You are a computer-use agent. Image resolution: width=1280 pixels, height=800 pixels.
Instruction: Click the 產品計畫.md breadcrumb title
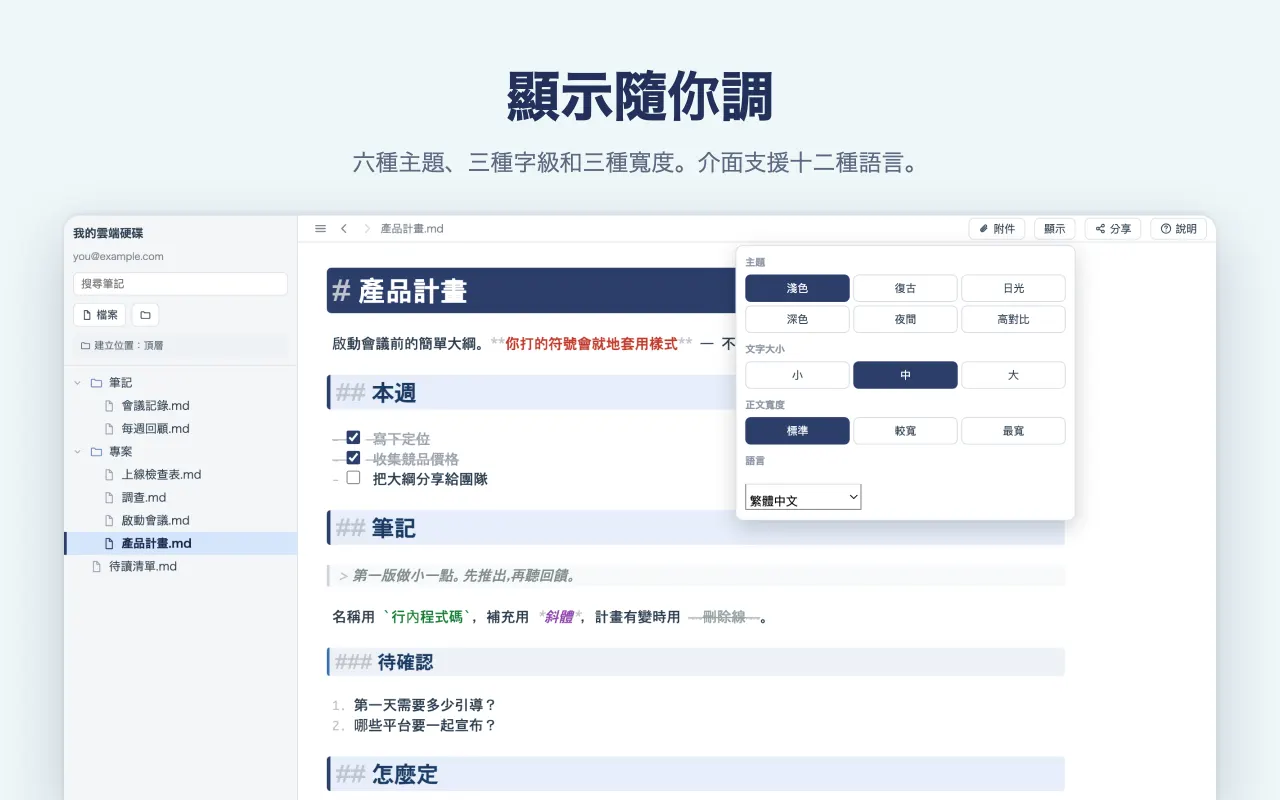pyautogui.click(x=412, y=229)
